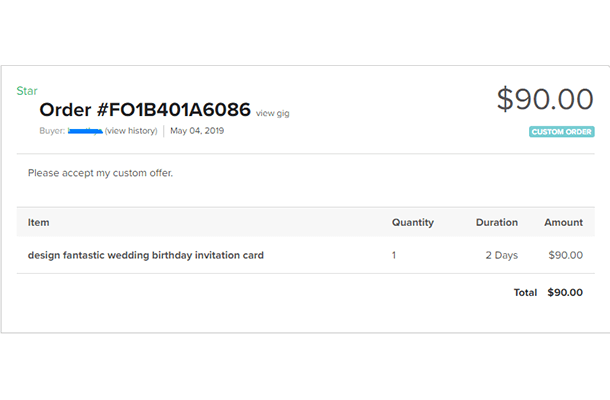This screenshot has width=610, height=400.
Task: Click the custom offer message text
Action: 100,173
